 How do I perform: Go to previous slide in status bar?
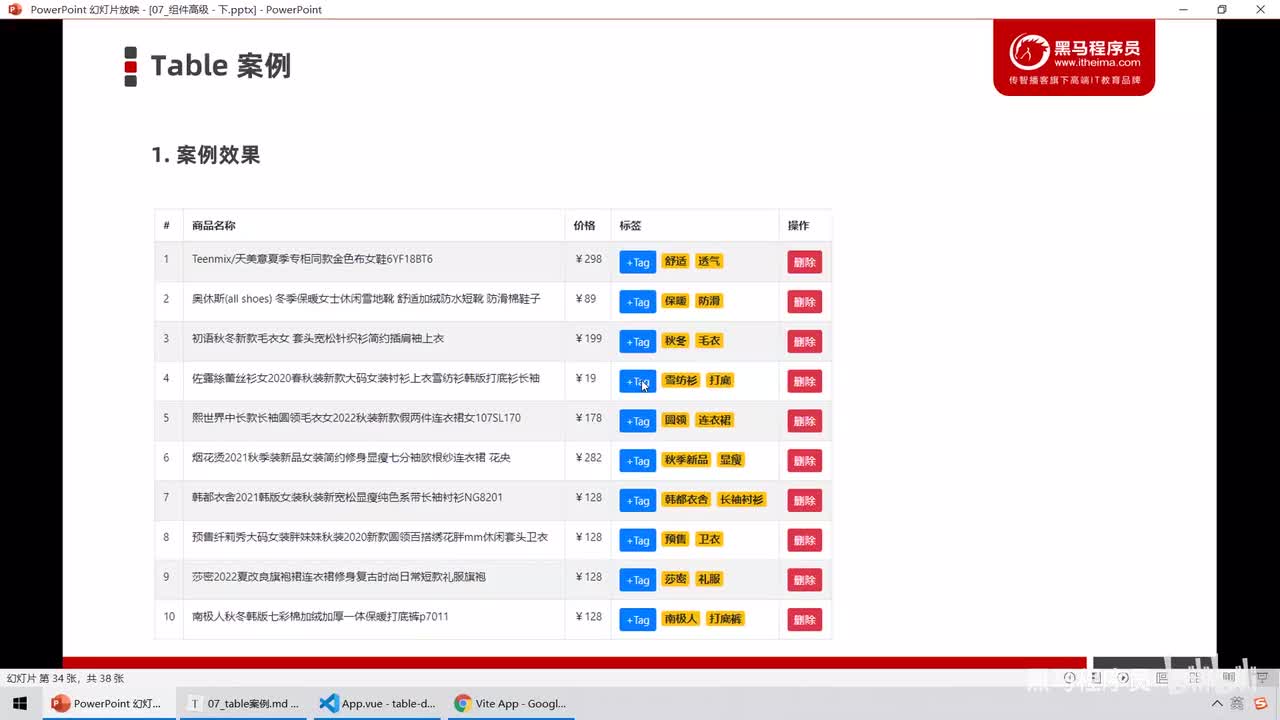pyautogui.click(x=1070, y=678)
